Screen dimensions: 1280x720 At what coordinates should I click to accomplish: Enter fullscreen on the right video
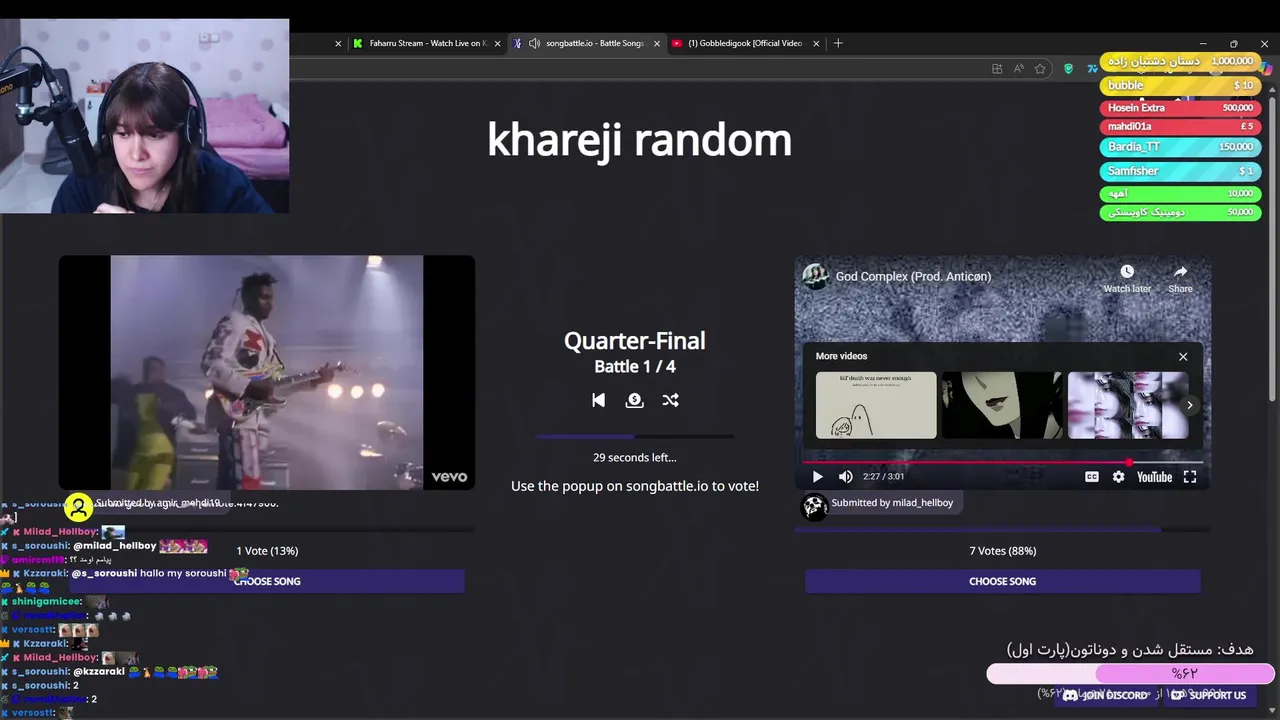coord(1190,477)
